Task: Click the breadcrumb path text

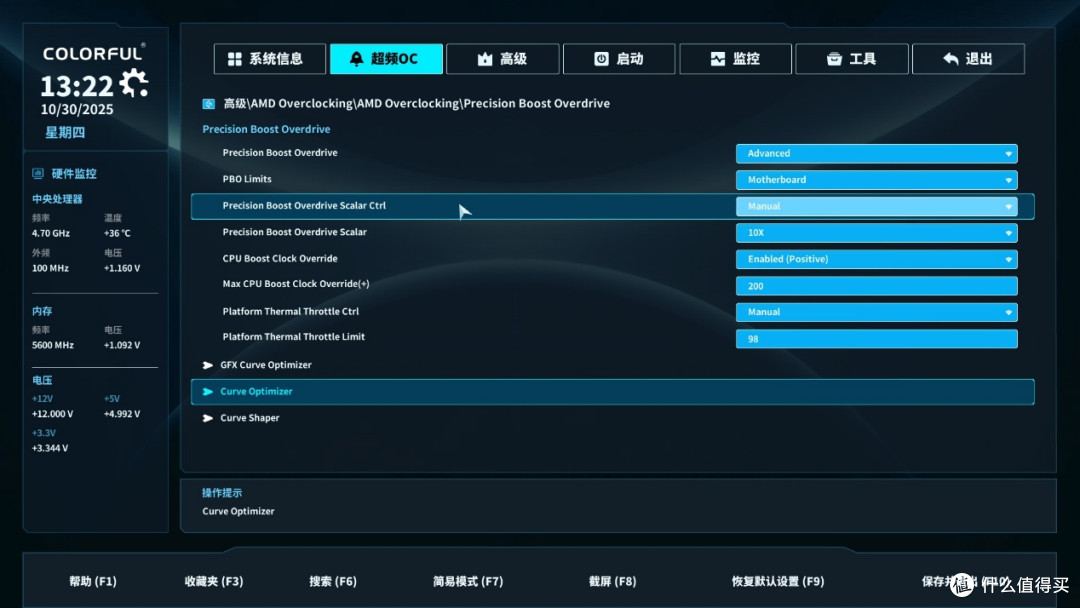Action: (x=416, y=103)
